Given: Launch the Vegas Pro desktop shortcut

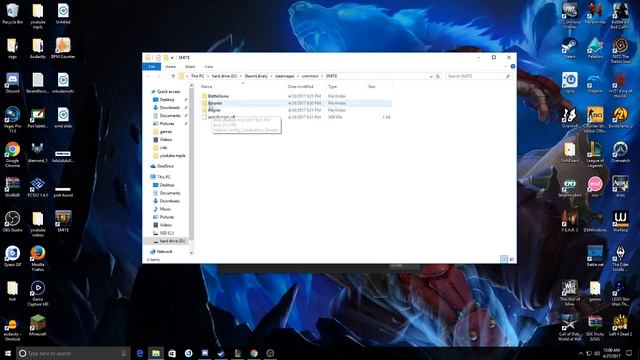Looking at the screenshot, I should (x=12, y=119).
